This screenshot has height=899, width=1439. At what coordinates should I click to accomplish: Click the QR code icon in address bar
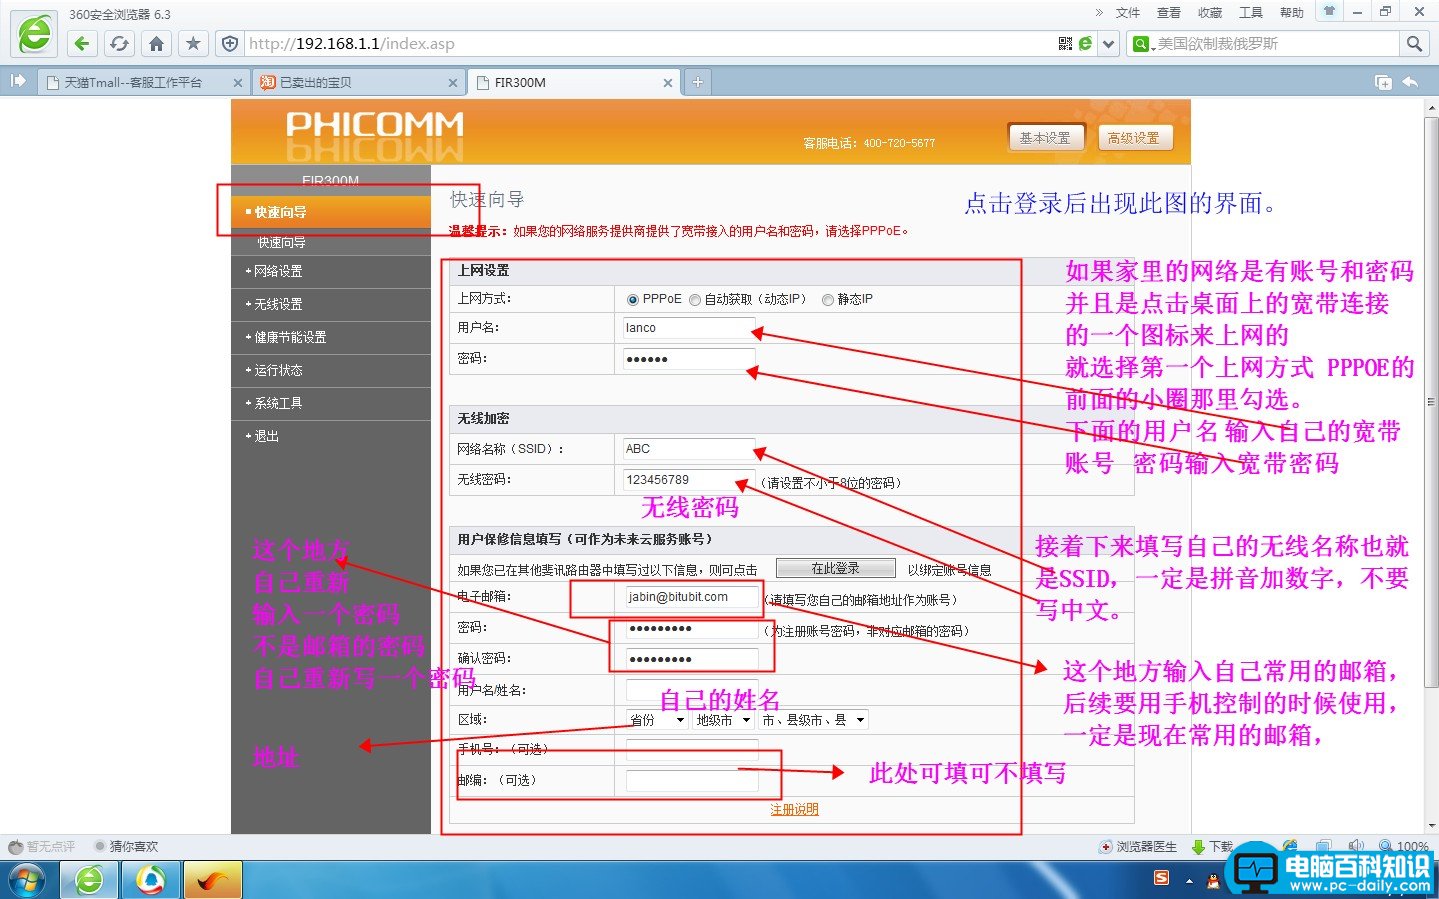click(x=1065, y=44)
